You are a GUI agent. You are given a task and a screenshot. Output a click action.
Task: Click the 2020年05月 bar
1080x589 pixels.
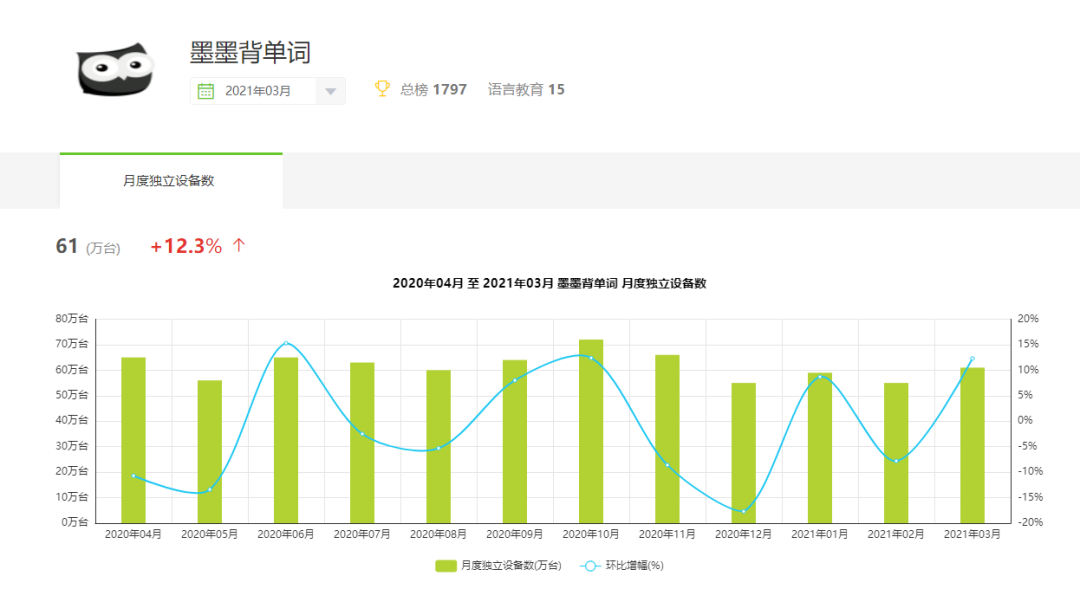tap(209, 451)
